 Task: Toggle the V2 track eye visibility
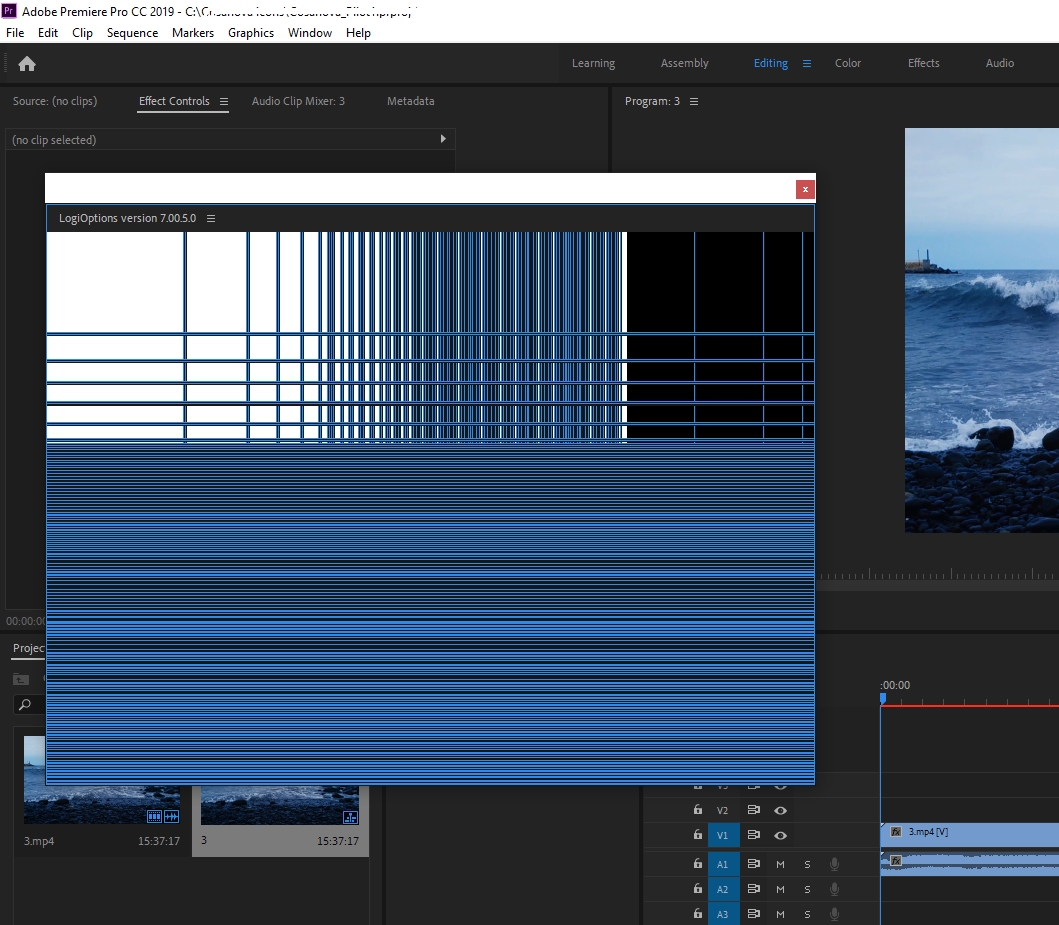[781, 811]
